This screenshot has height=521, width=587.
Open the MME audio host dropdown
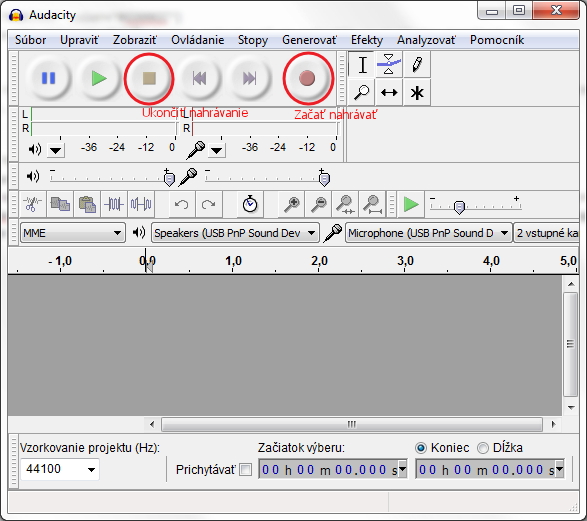pyautogui.click(x=73, y=233)
